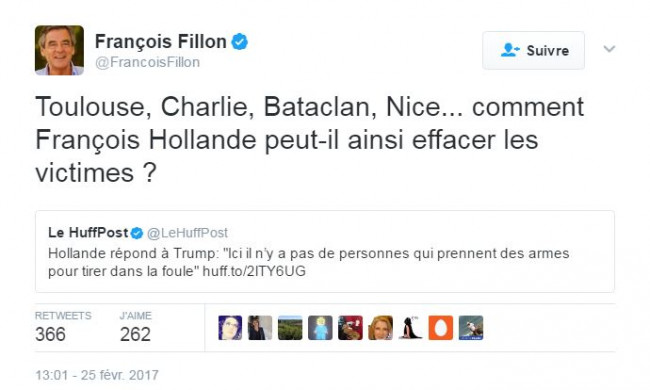650x390 pixels.
Task: Open the @LeHuffPost handle link
Action: (187, 233)
